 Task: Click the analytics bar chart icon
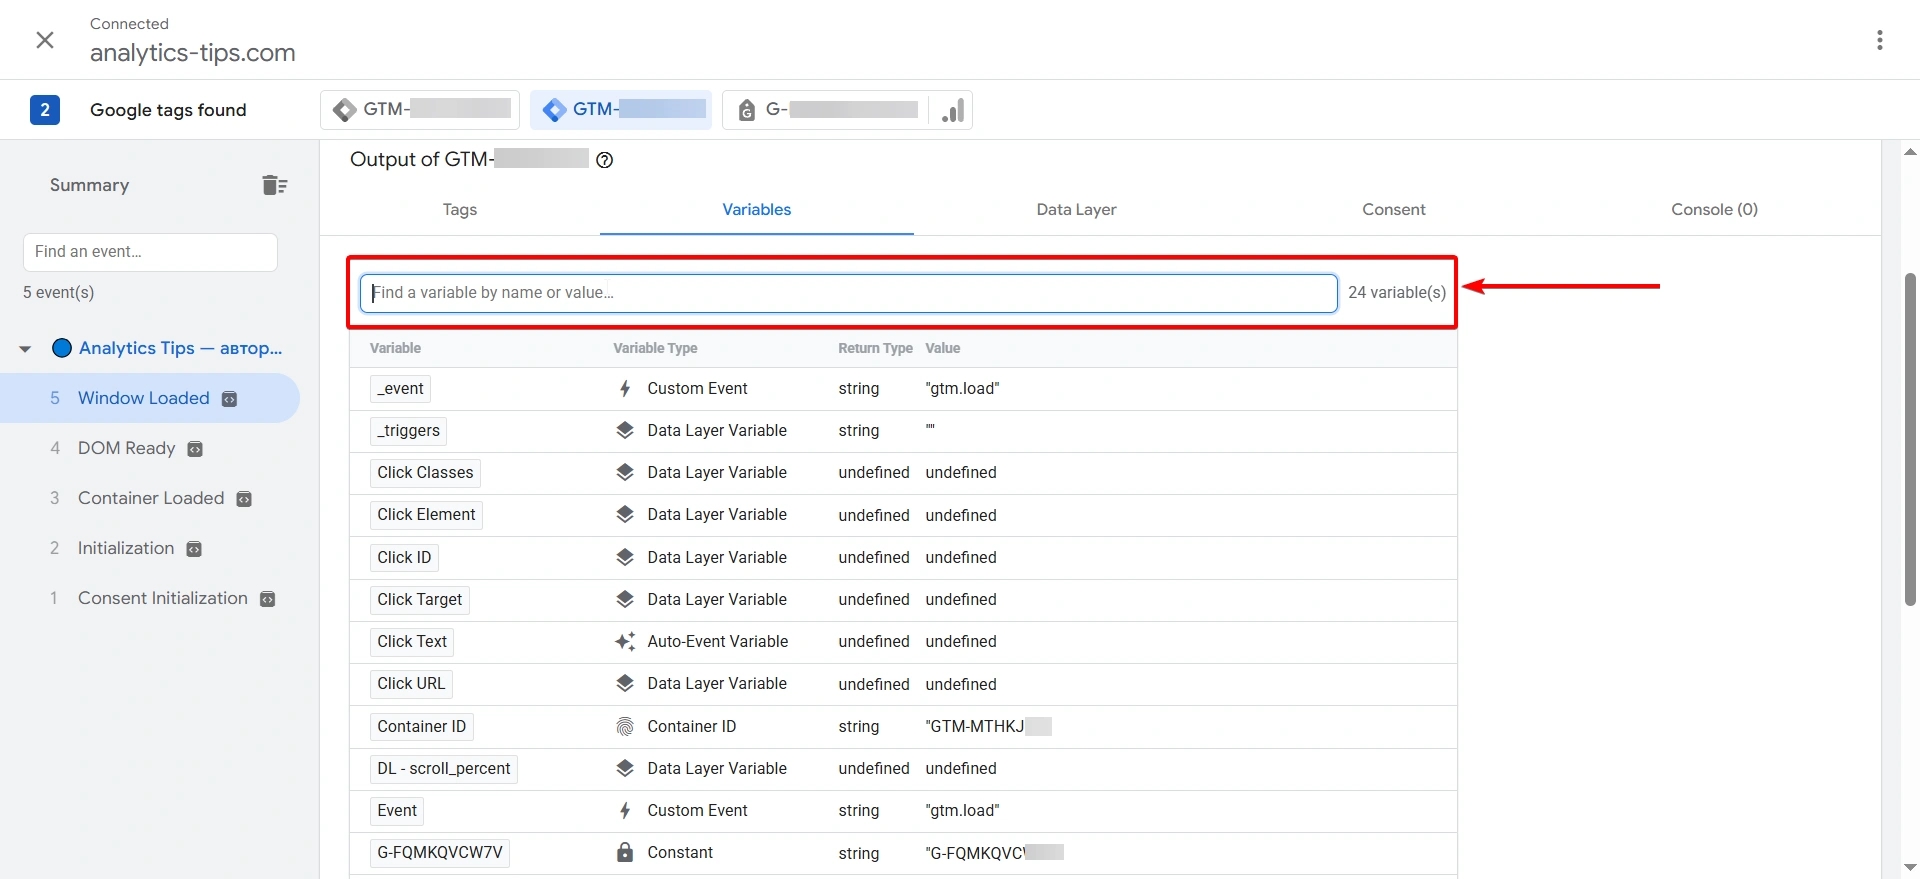(x=952, y=110)
